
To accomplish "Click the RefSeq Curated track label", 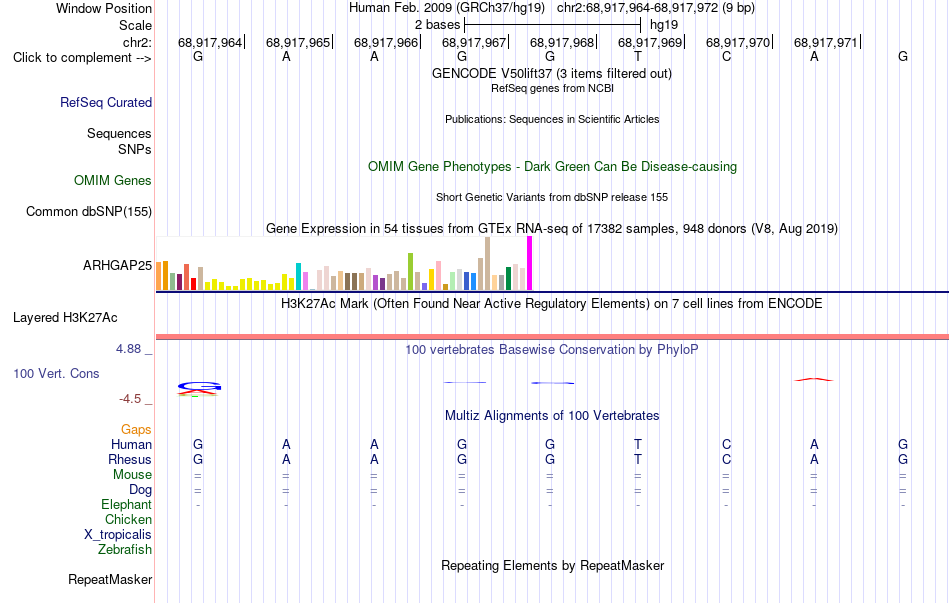I will pos(106,102).
